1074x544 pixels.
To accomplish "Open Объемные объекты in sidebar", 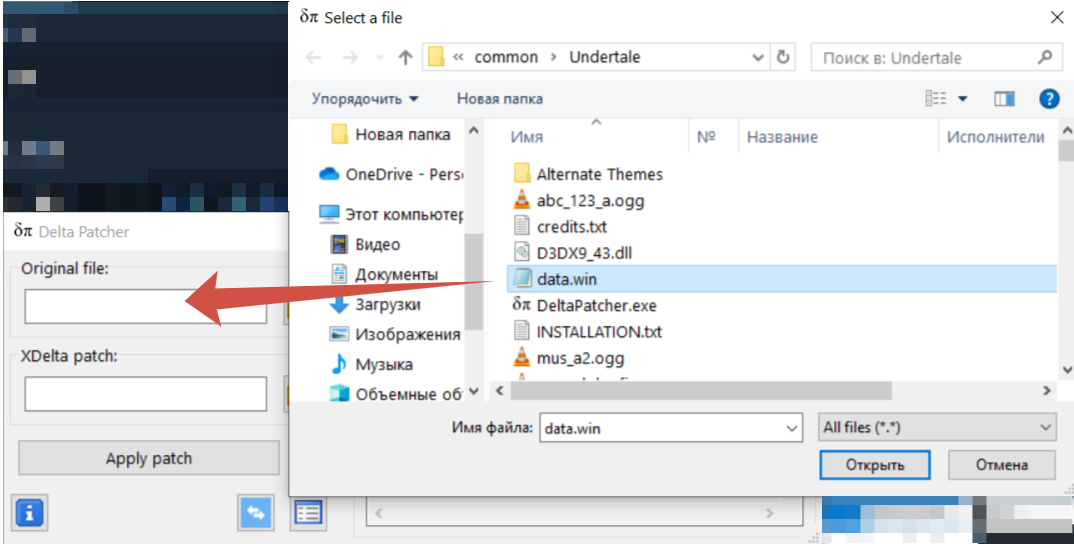I will (409, 394).
